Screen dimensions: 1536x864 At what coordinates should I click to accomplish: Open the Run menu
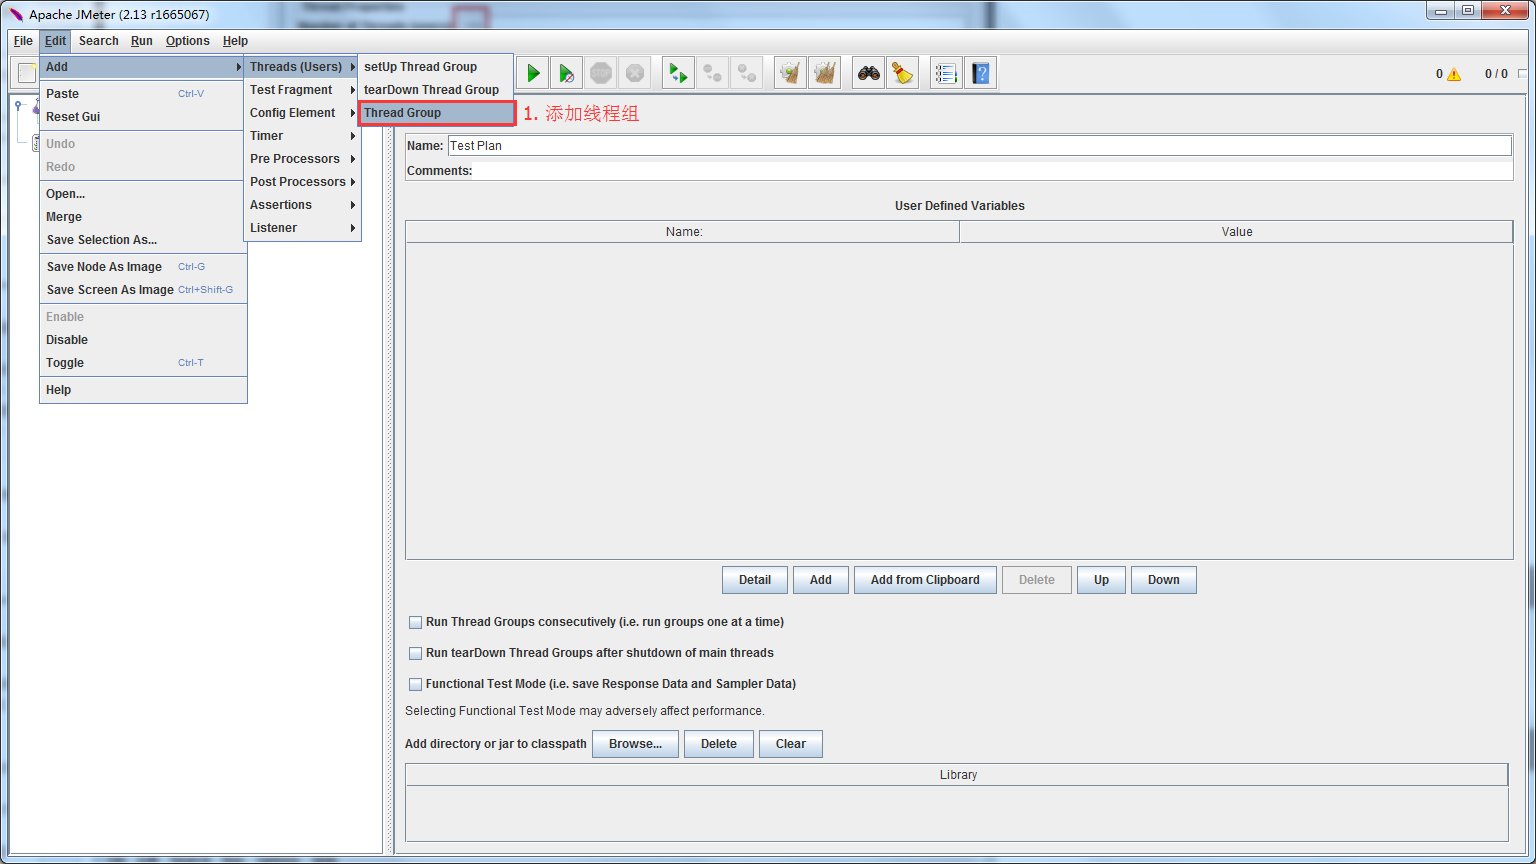coord(142,41)
